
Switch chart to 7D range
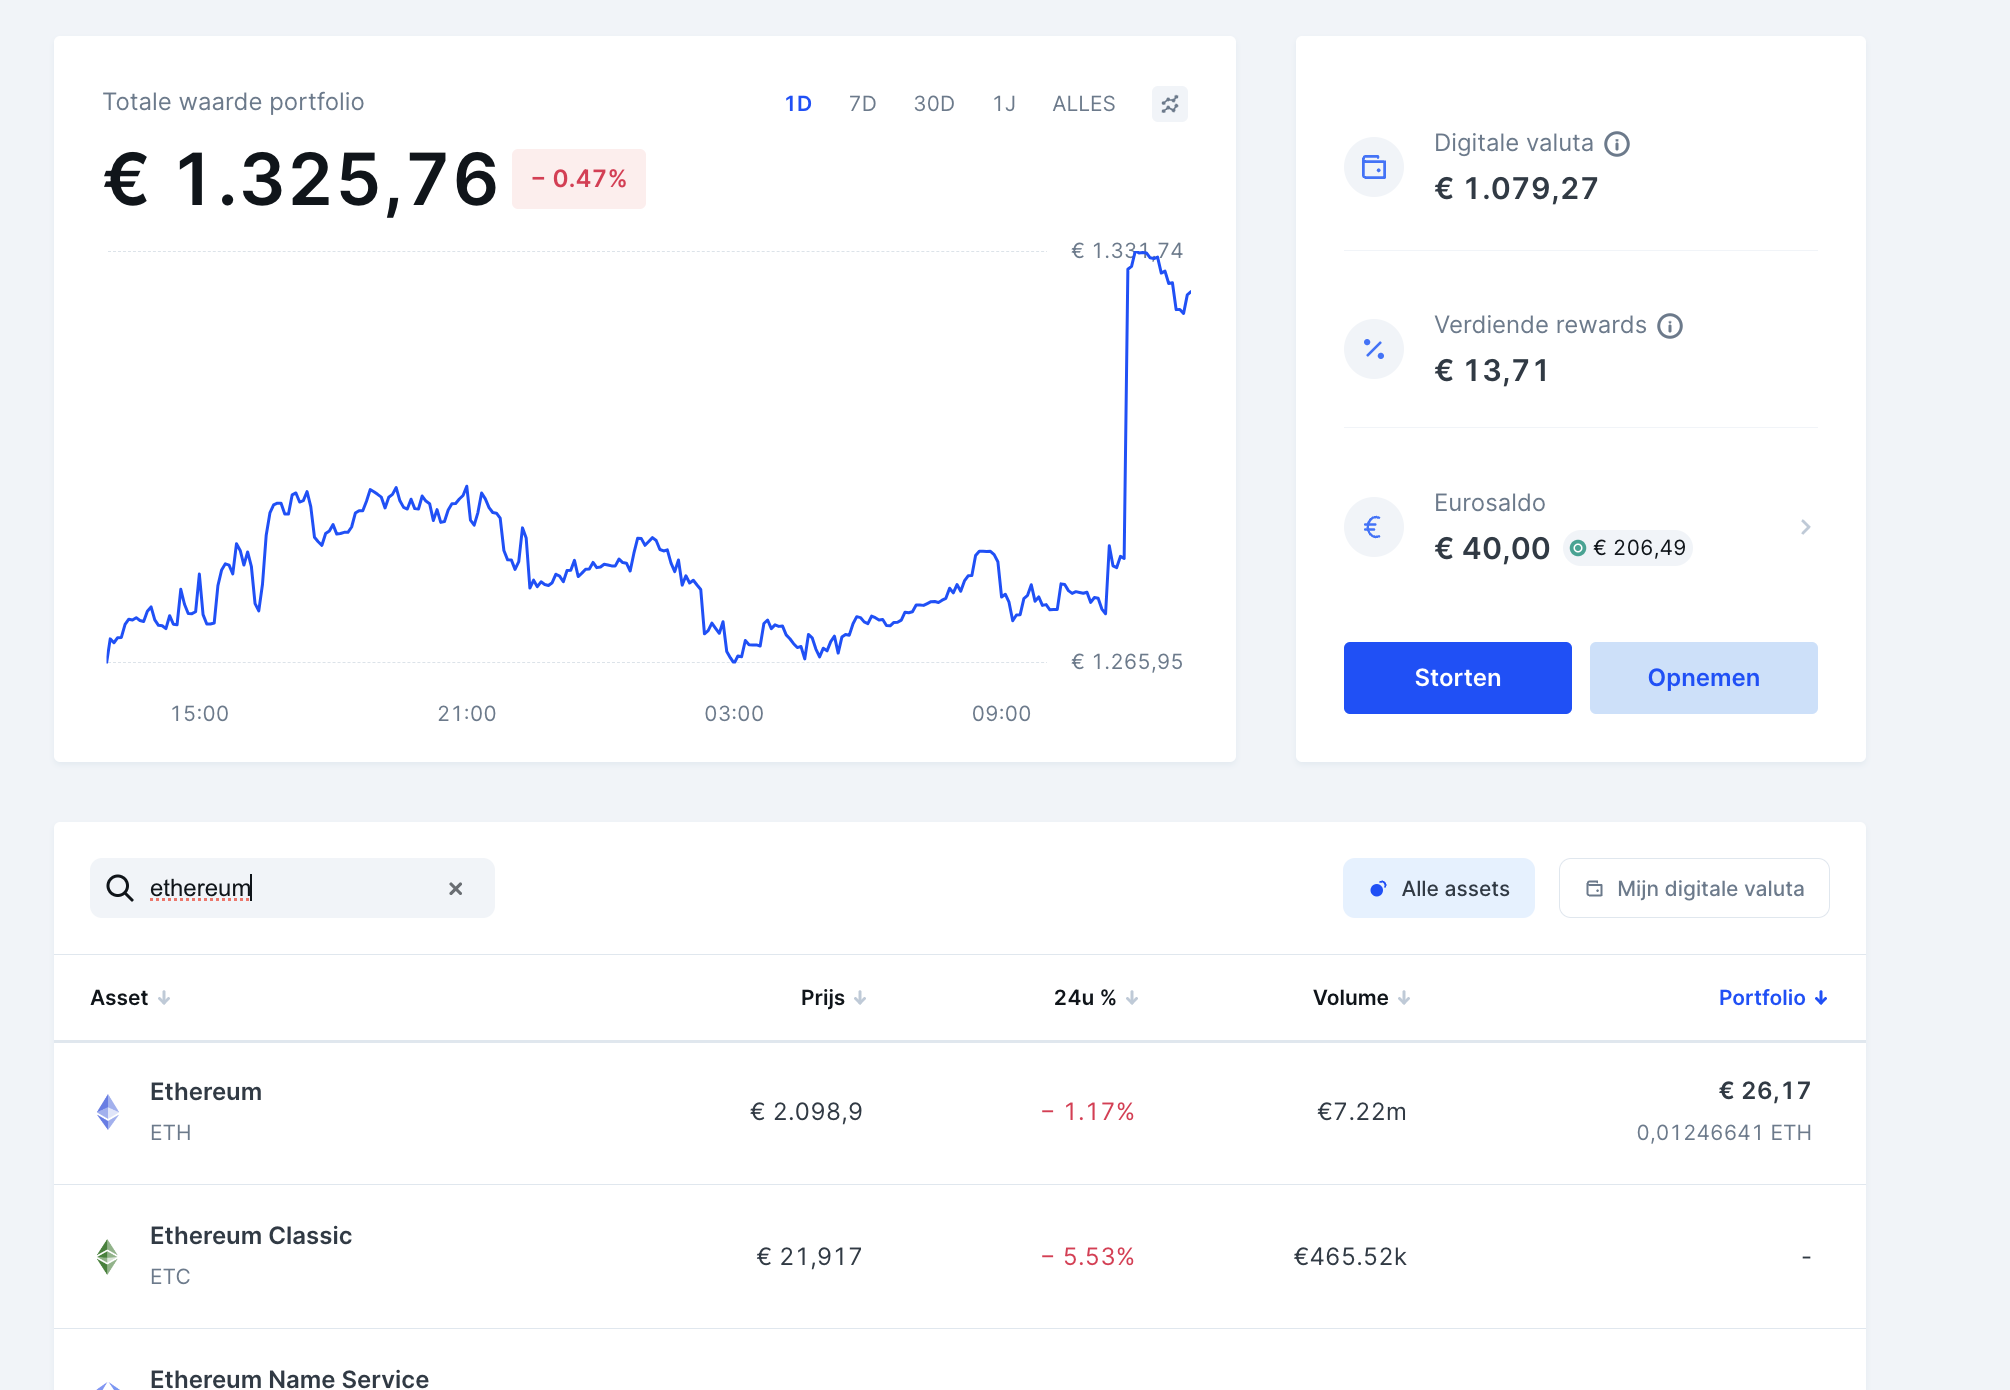point(862,104)
